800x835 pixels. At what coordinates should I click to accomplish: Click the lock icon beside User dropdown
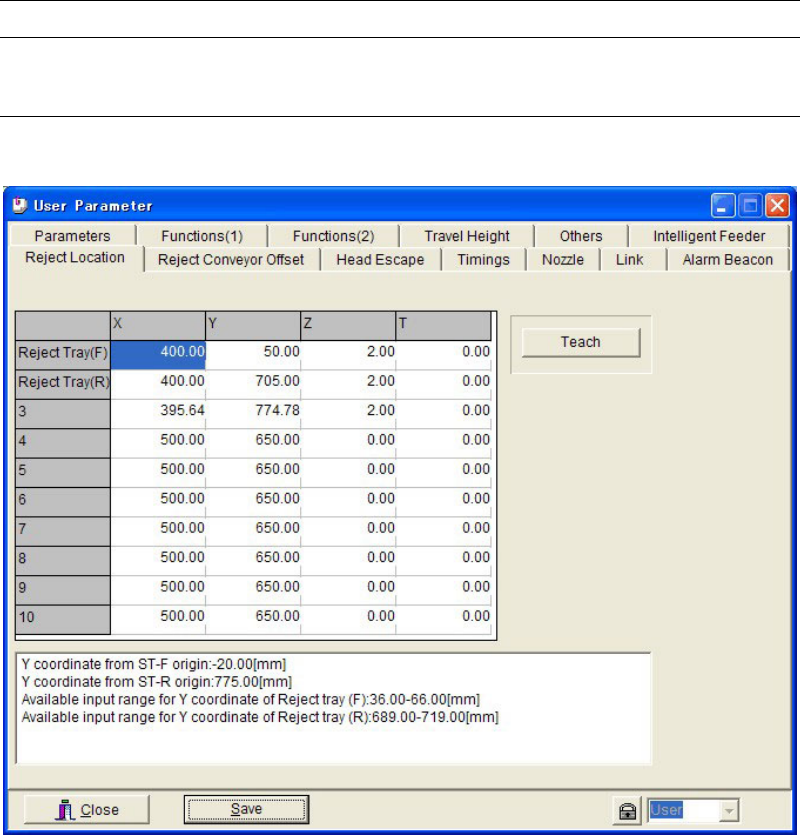pos(626,810)
